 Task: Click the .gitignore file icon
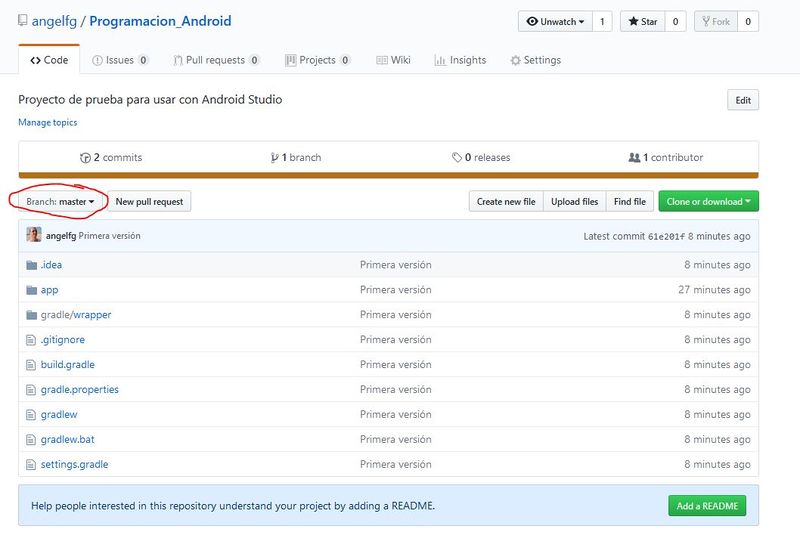click(31, 340)
